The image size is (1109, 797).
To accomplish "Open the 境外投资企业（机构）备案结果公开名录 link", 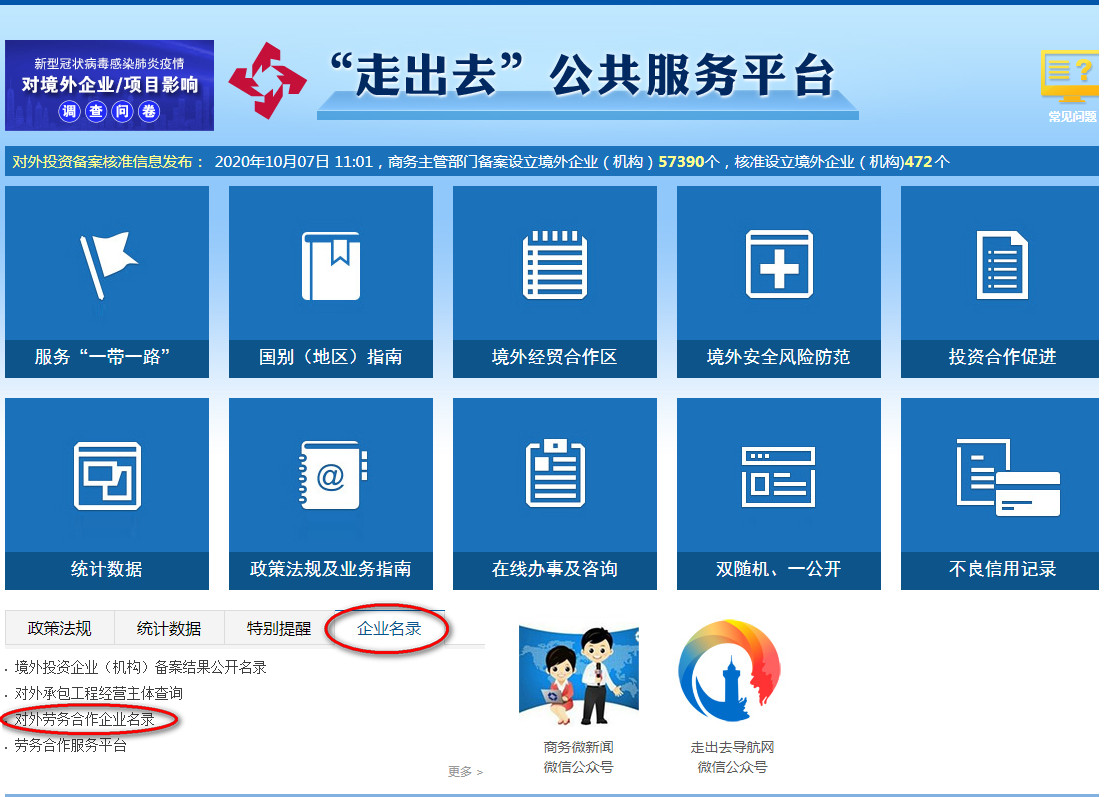I will (140, 667).
